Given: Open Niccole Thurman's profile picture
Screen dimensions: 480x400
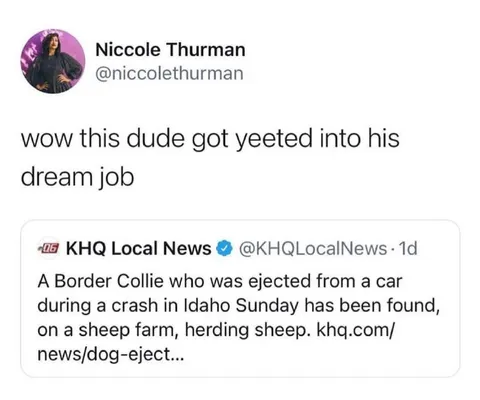Looking at the screenshot, I should click(x=53, y=61).
